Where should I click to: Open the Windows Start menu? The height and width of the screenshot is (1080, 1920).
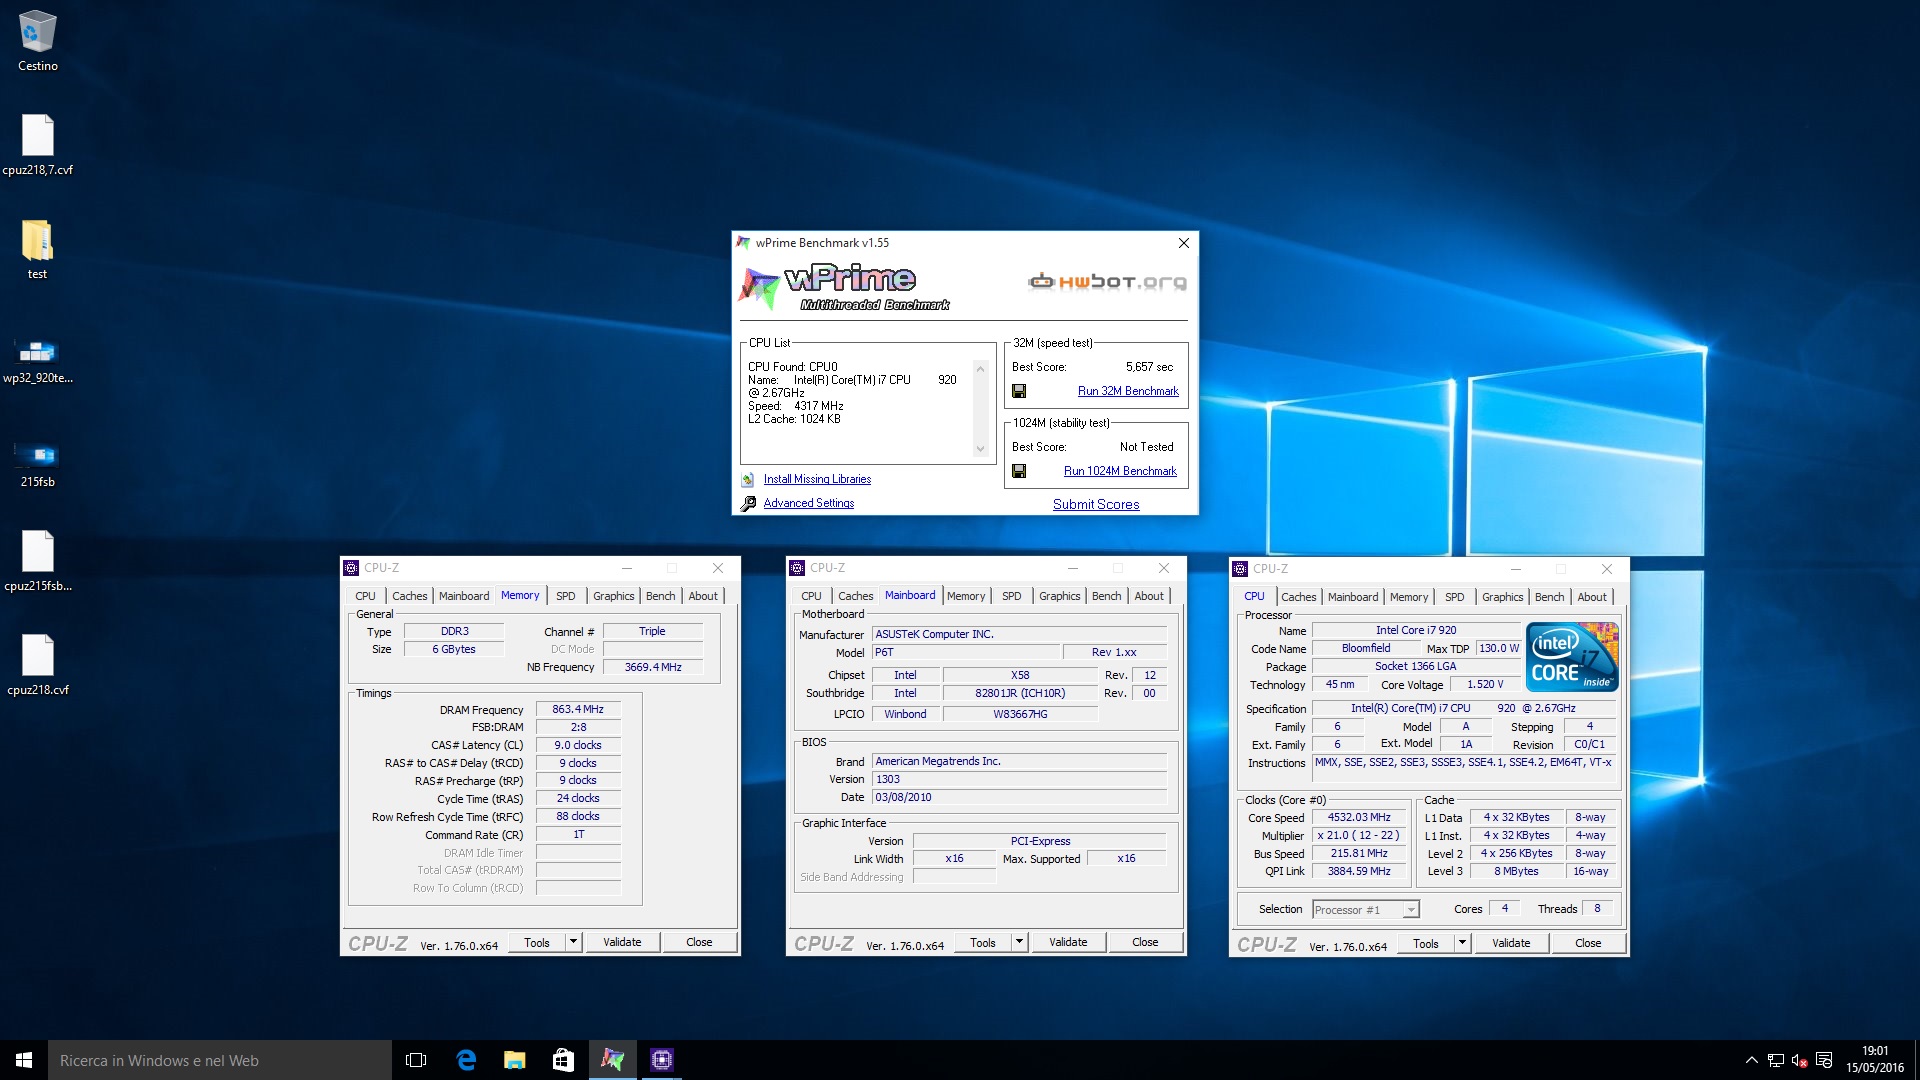tap(24, 1060)
